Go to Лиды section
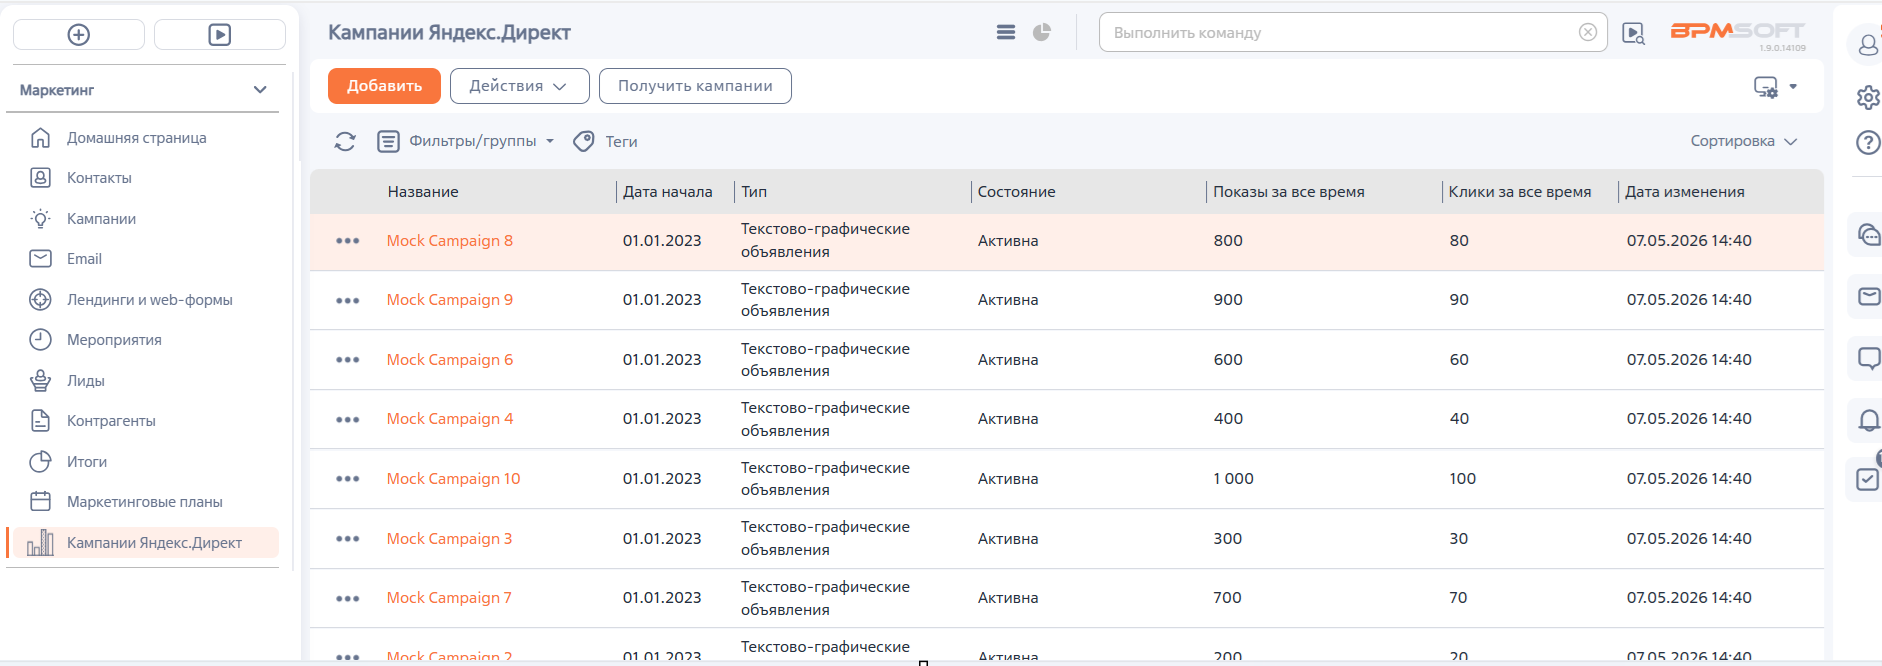Image resolution: width=1882 pixels, height=666 pixels. (86, 381)
